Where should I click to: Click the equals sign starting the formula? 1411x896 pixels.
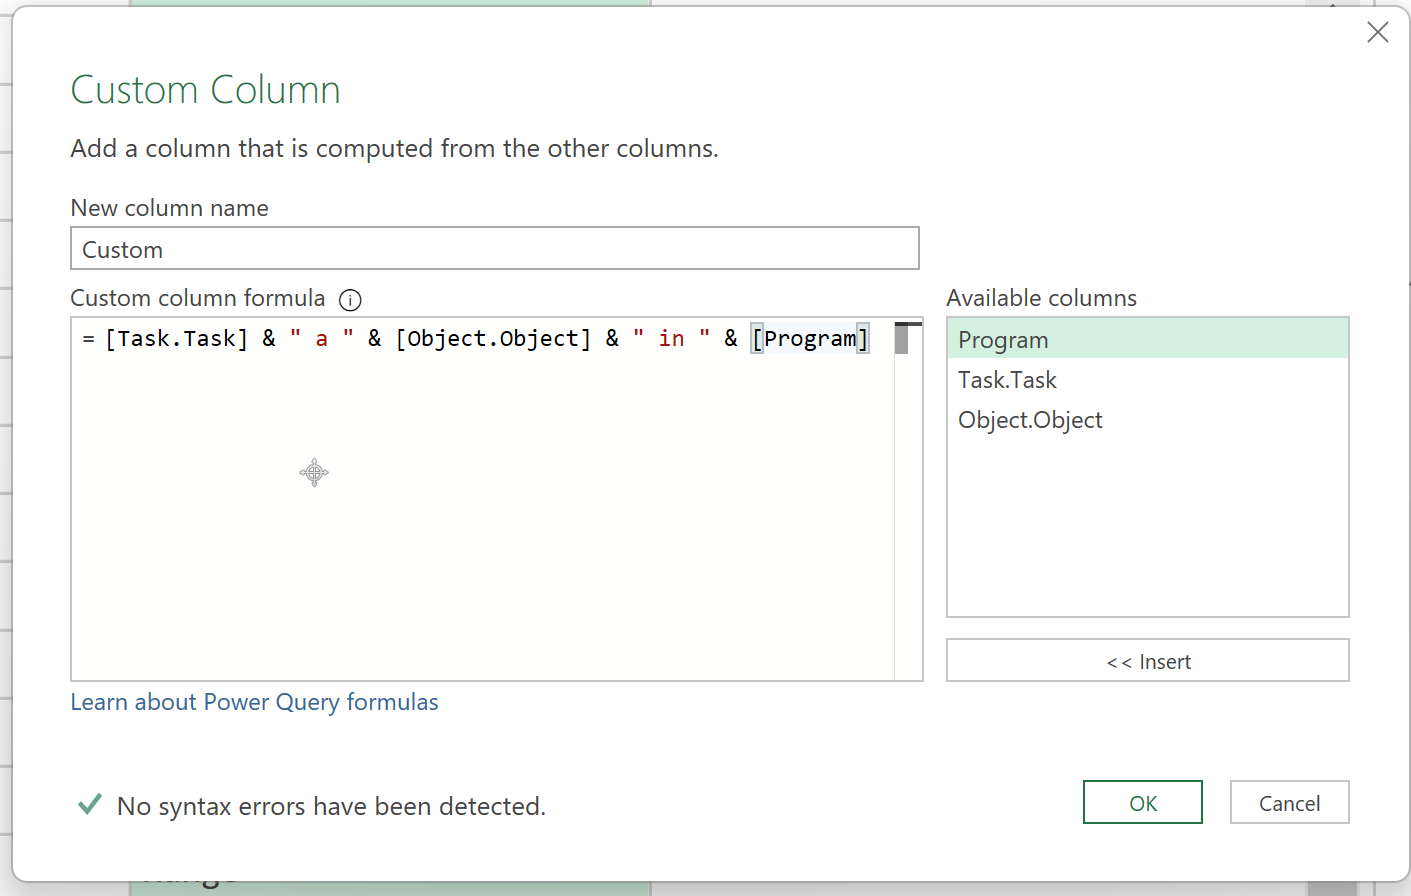point(89,339)
